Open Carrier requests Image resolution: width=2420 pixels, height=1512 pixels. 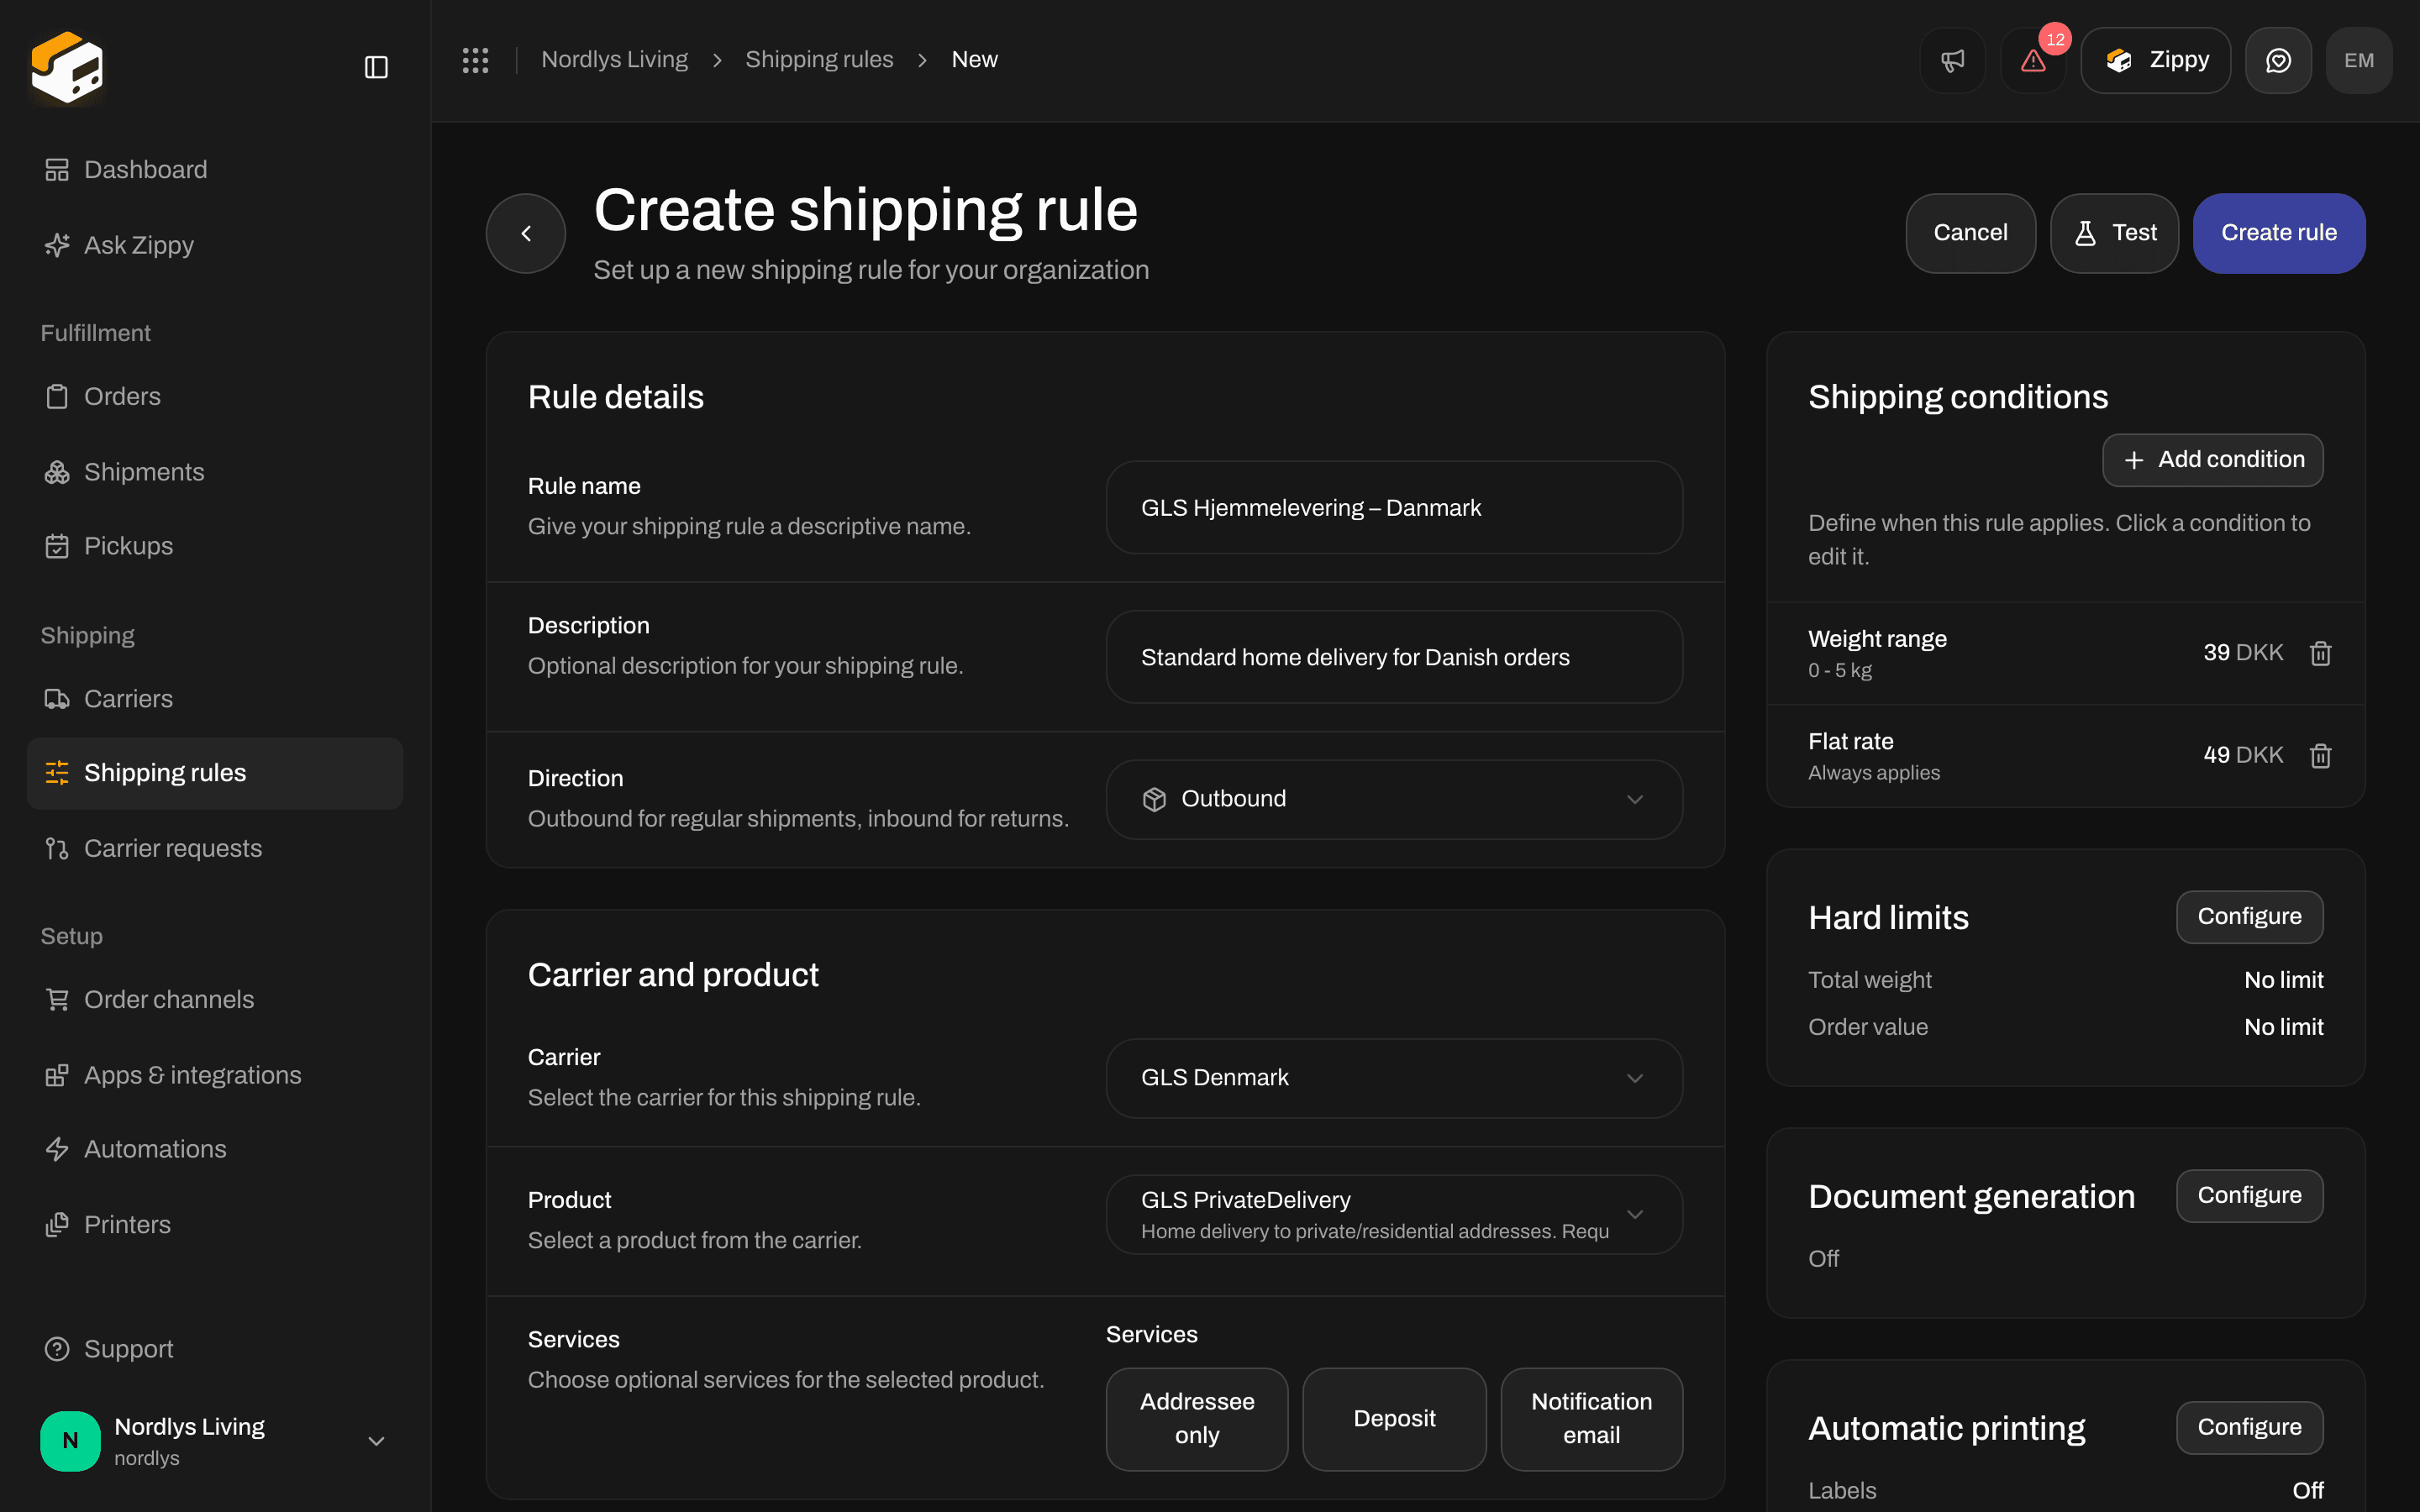pos(215,848)
